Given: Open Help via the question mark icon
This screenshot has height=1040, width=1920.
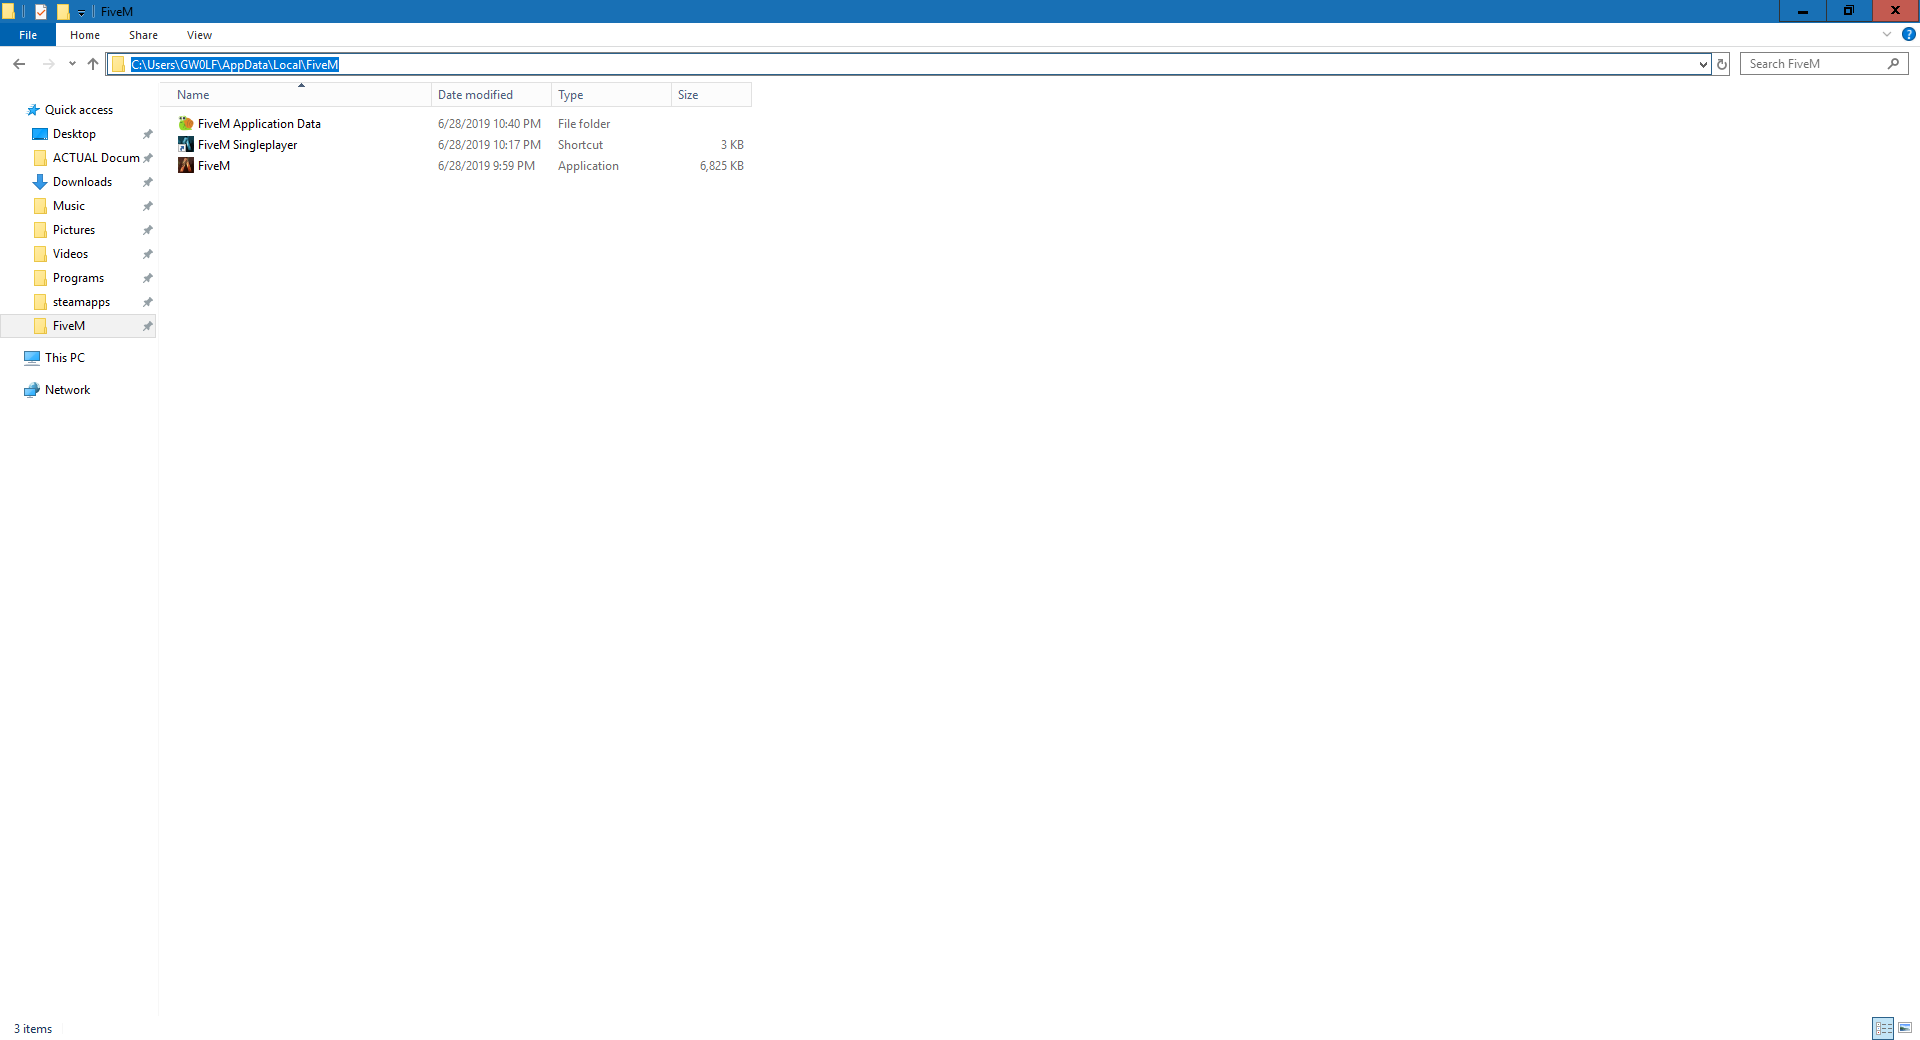Looking at the screenshot, I should (1908, 34).
